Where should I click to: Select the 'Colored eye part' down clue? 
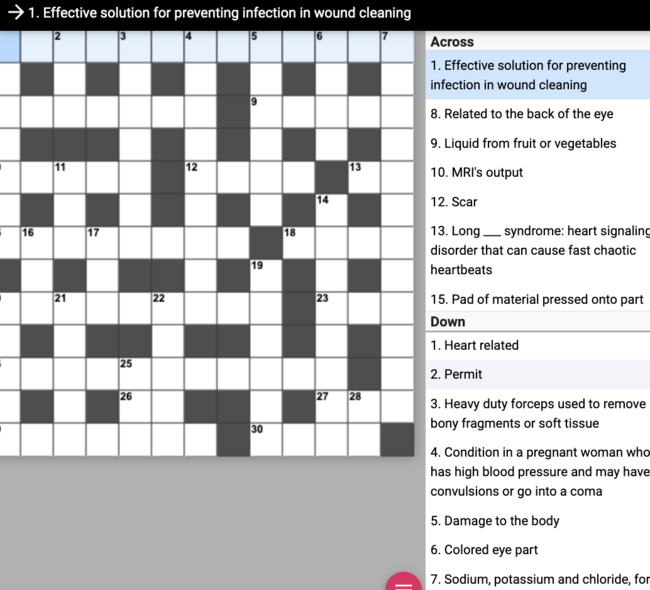[484, 549]
